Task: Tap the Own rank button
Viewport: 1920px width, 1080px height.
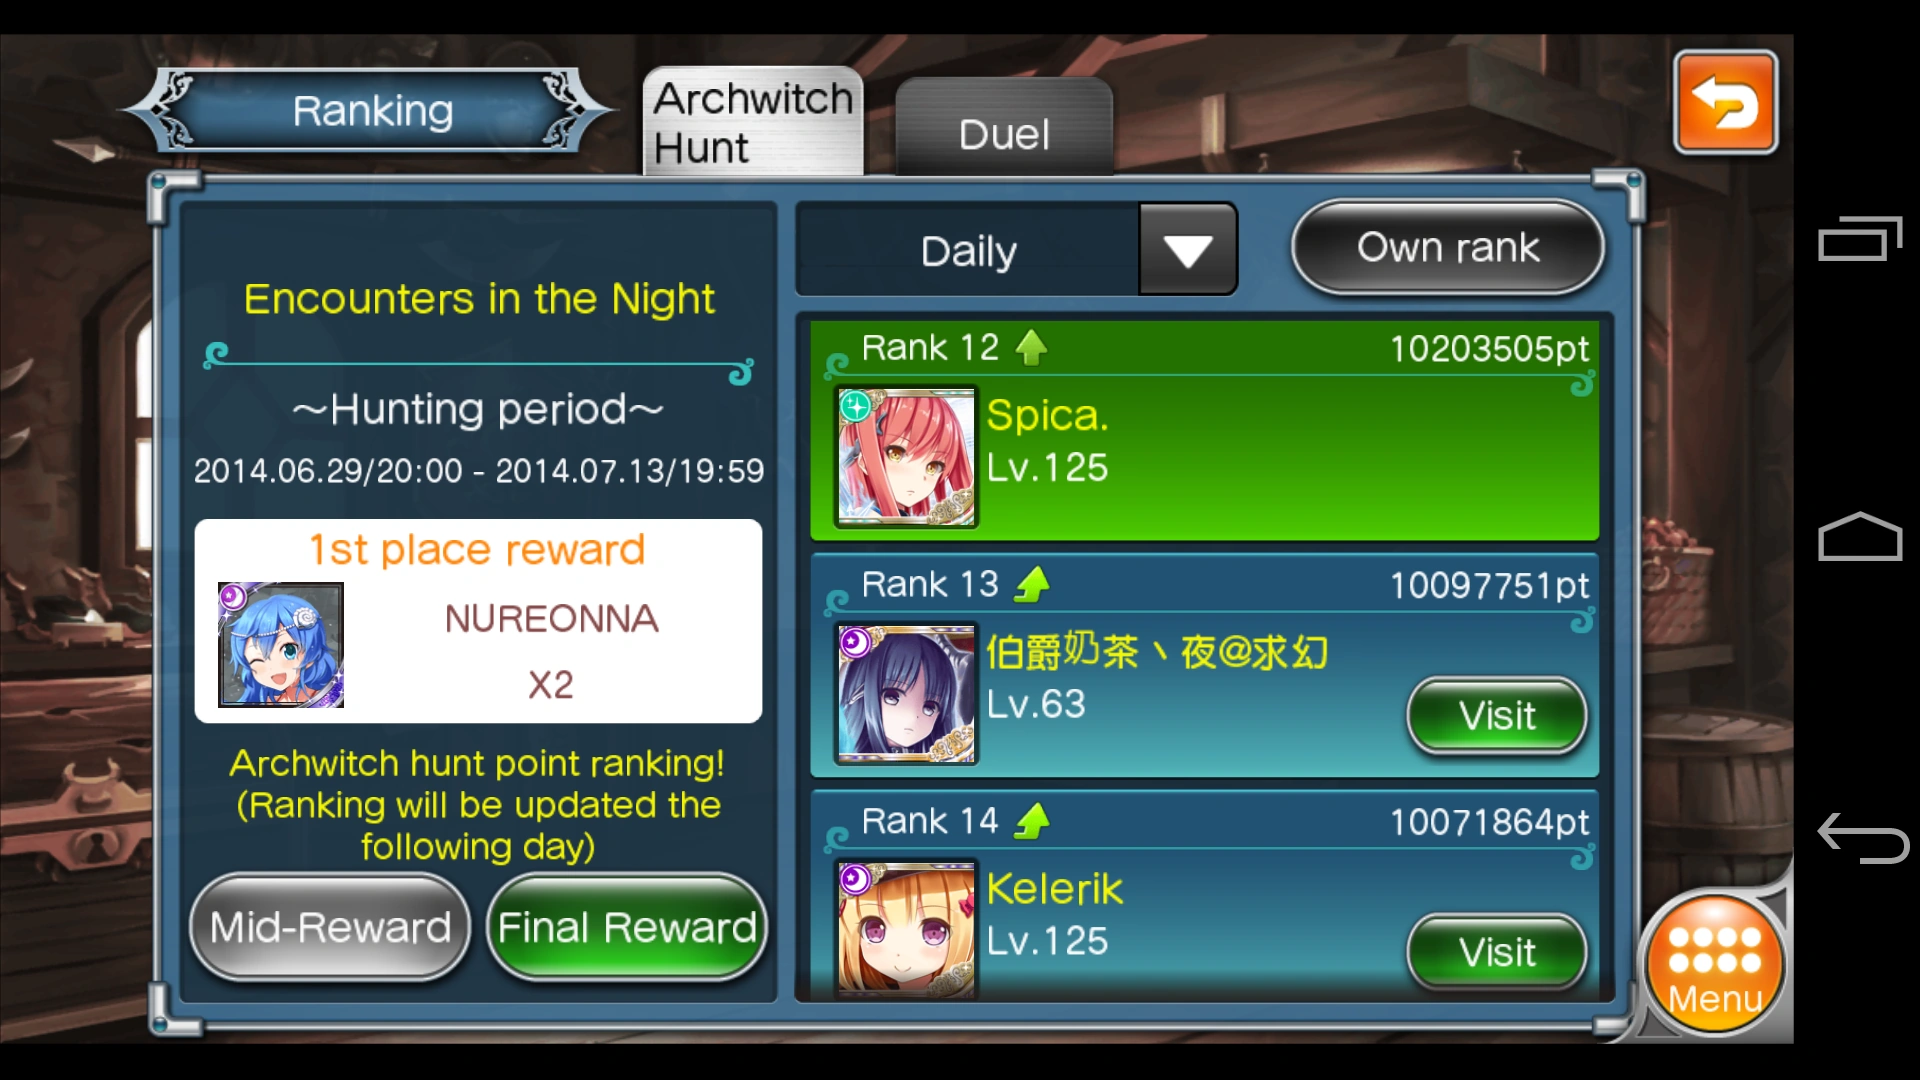Action: click(1448, 248)
